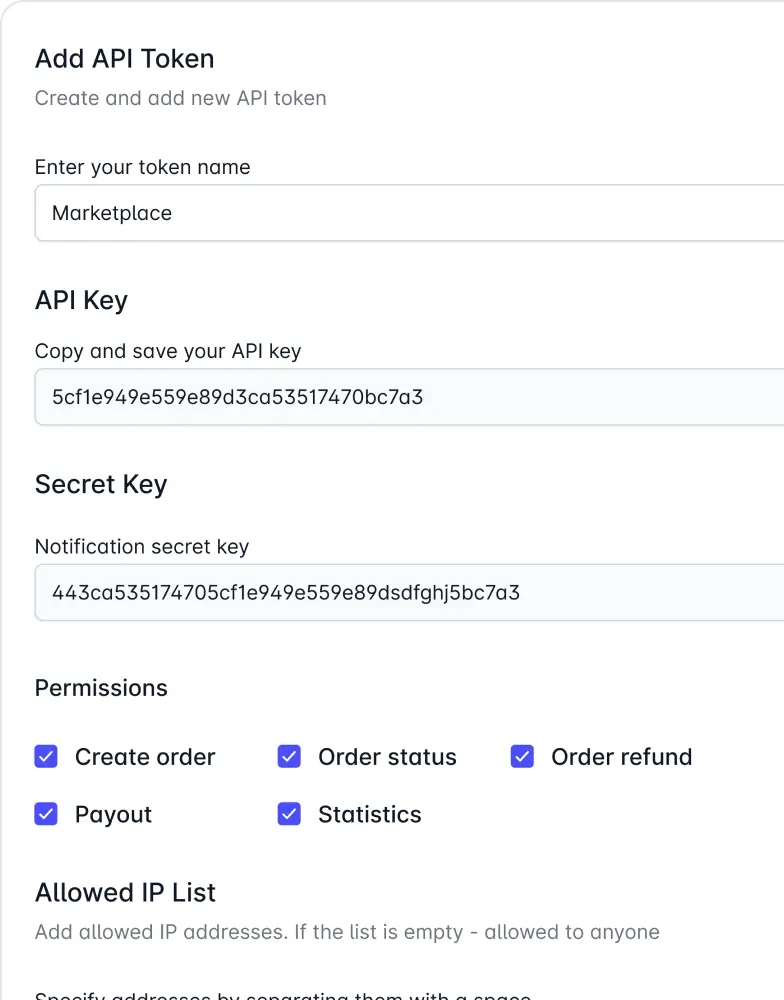The height and width of the screenshot is (1000, 784).
Task: Click the "Add API Token" heading
Action: [x=124, y=59]
